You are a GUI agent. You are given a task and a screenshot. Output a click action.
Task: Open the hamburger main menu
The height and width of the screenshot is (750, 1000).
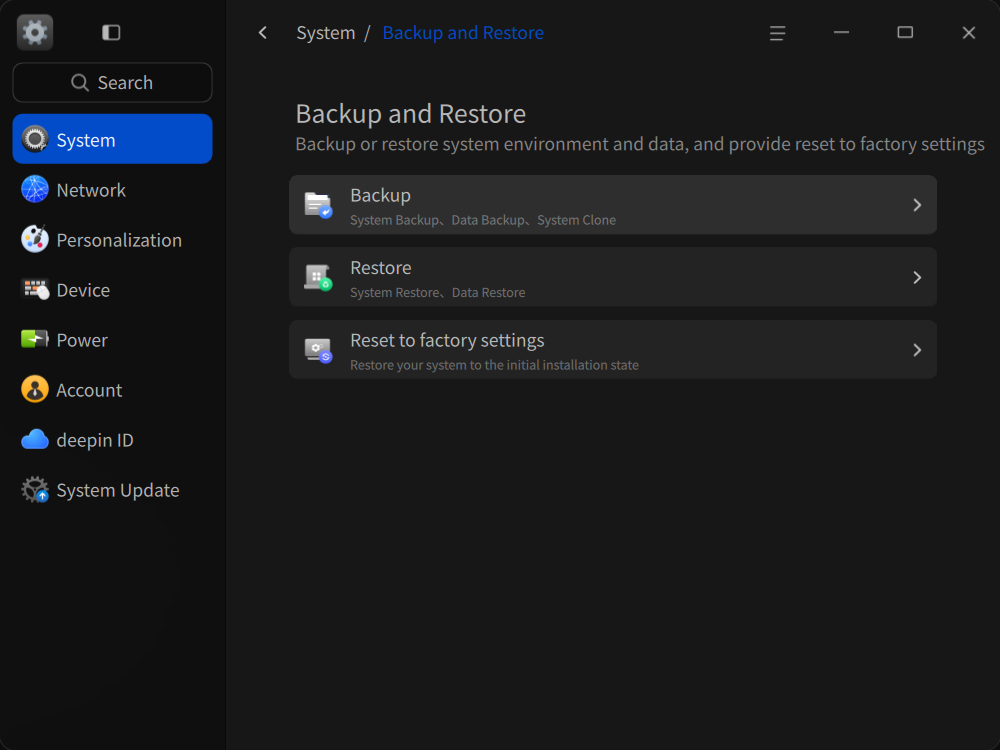coord(777,33)
